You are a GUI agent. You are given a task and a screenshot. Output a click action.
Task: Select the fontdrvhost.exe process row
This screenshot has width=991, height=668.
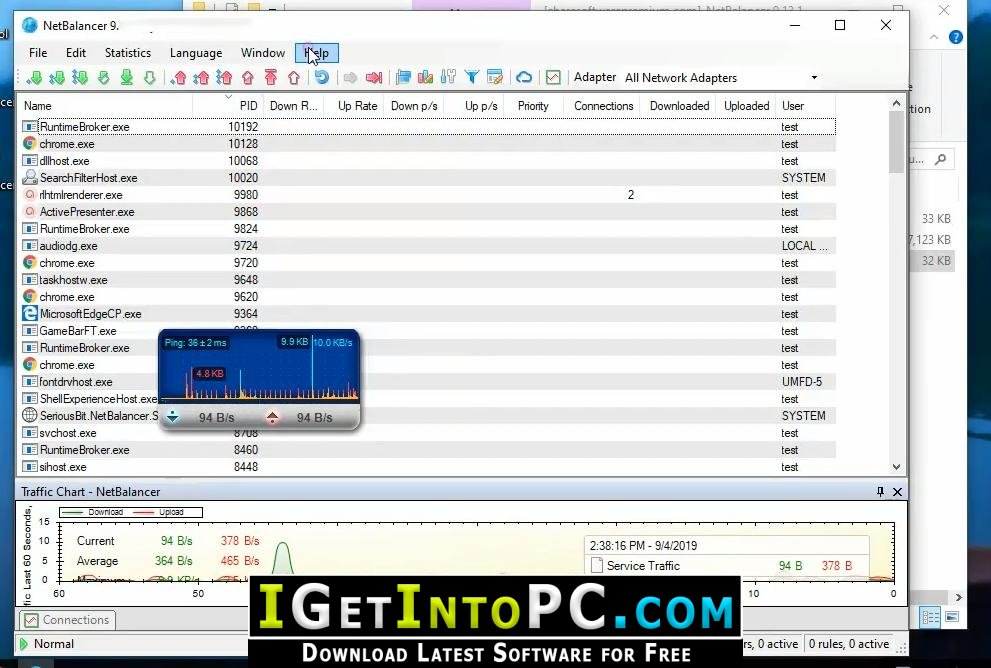(x=429, y=382)
